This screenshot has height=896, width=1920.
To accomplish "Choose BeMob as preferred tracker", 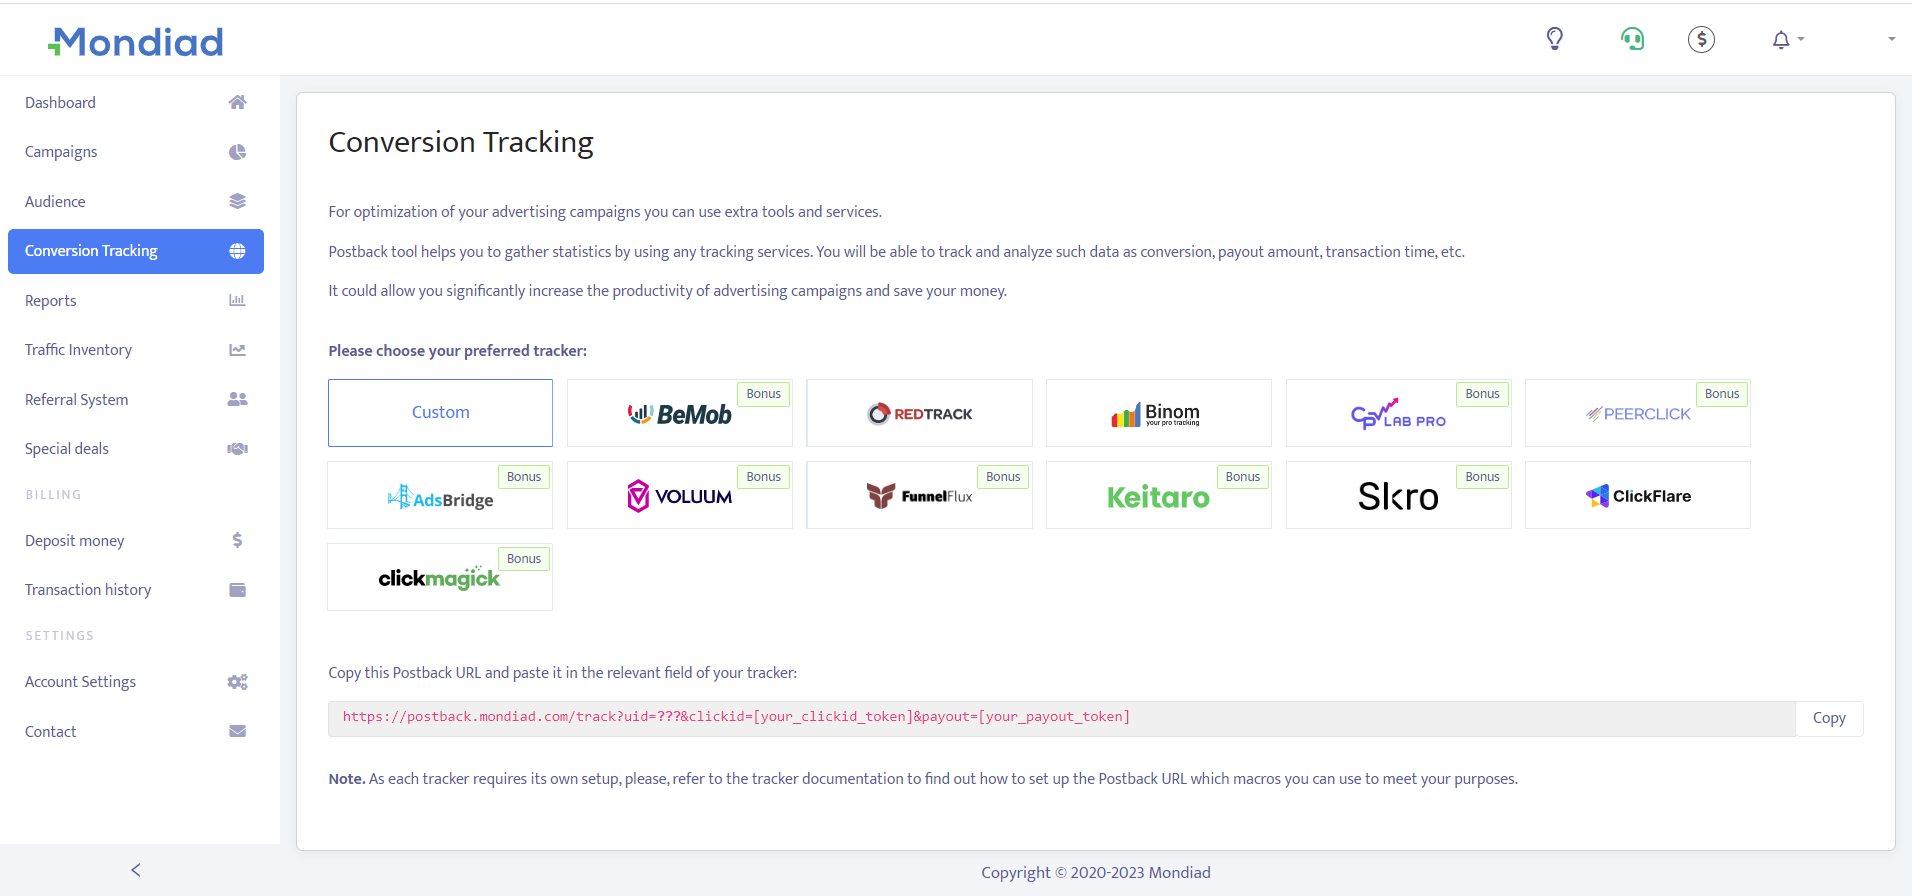I will (x=679, y=413).
